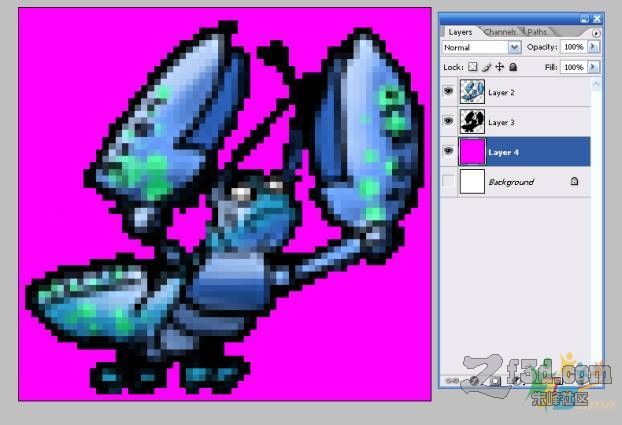622x425 pixels.
Task: Close the Layers palette window
Action: click(x=597, y=19)
